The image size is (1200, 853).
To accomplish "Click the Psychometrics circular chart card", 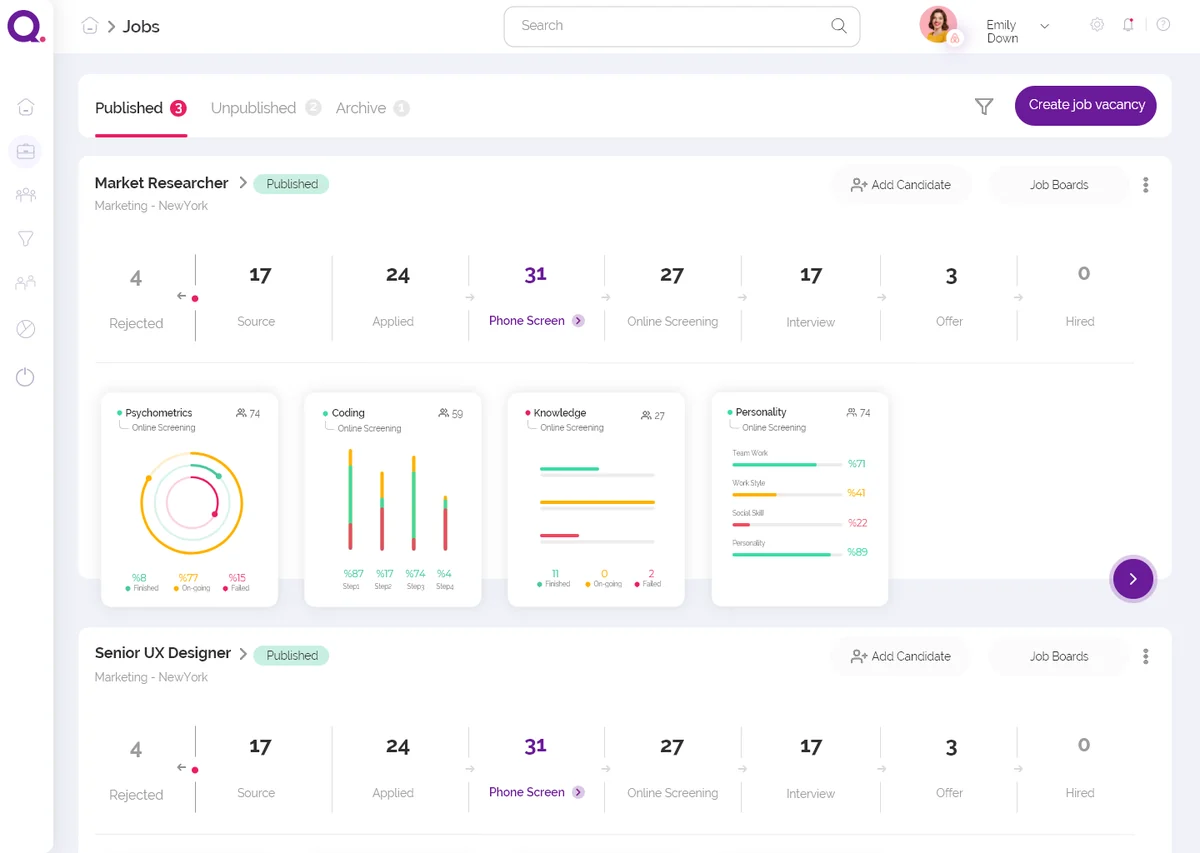I will [190, 499].
